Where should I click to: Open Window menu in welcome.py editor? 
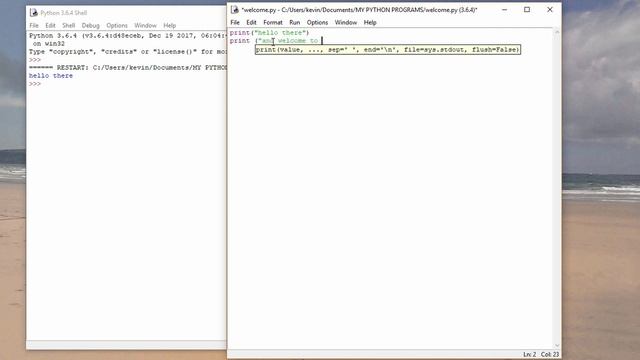click(346, 22)
